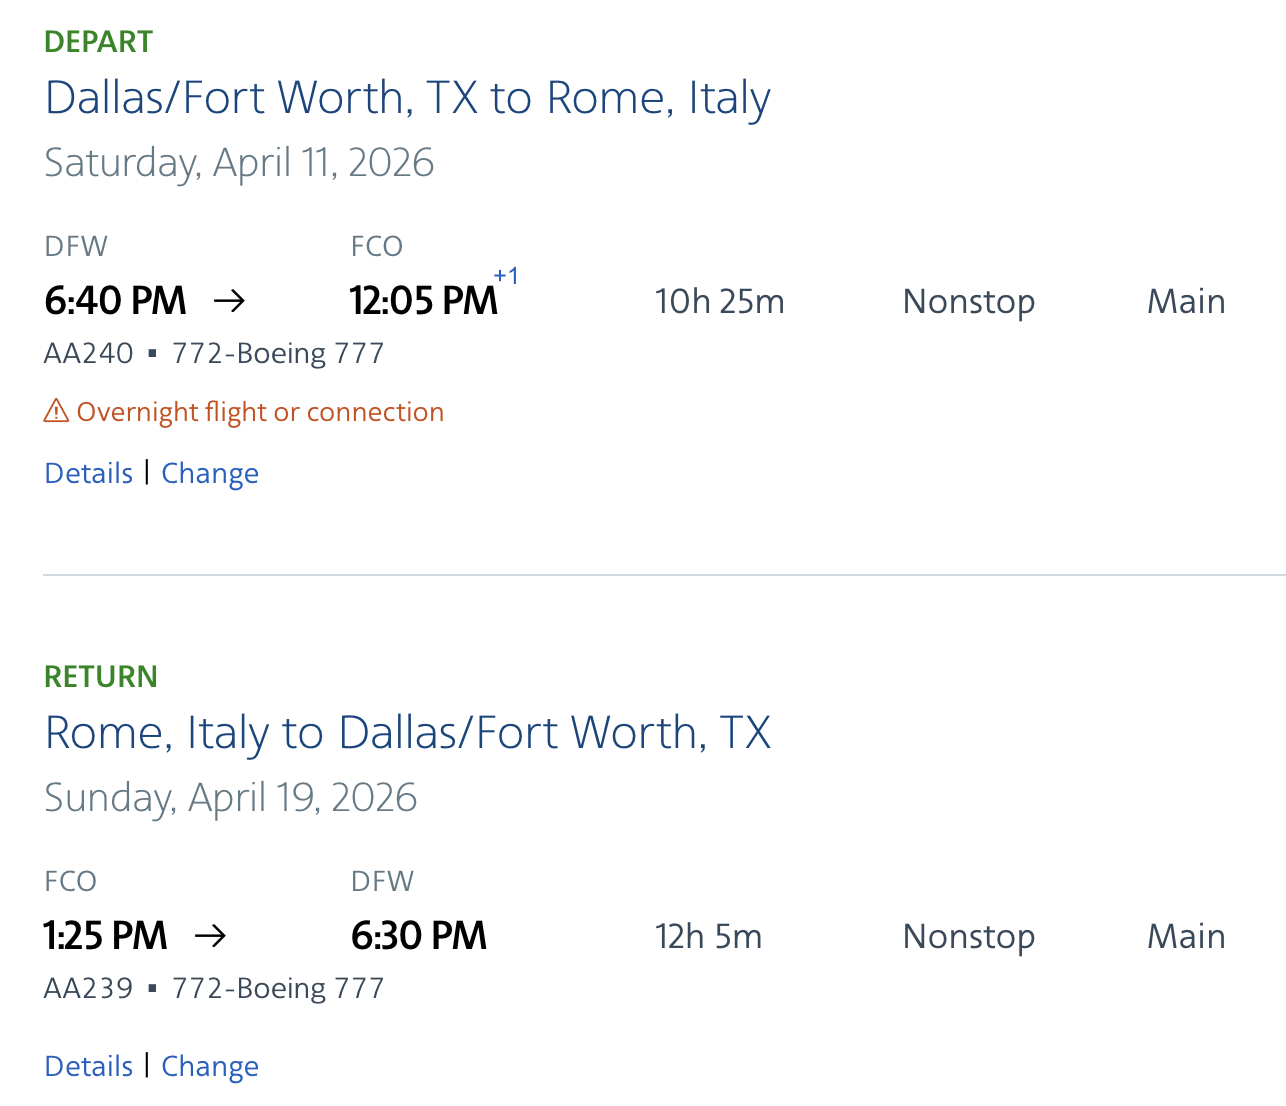
Task: Click the 12h 5m duration text
Action: 708,936
